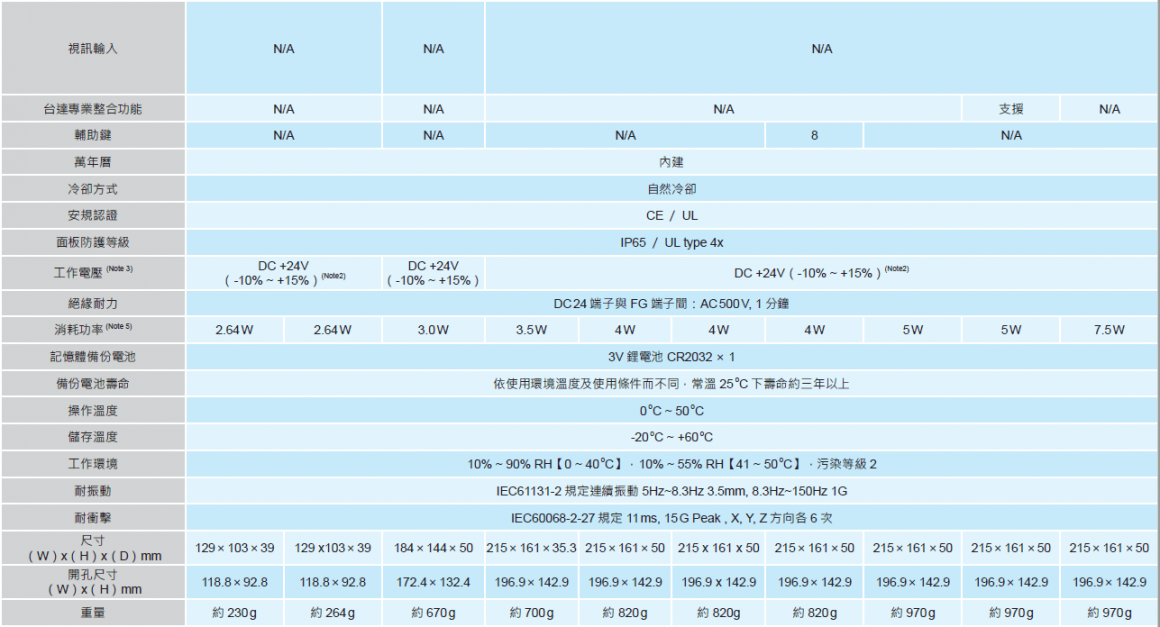Select the IEC61131-2 vibration spec cell
This screenshot has width=1160, height=627.
tap(672, 491)
